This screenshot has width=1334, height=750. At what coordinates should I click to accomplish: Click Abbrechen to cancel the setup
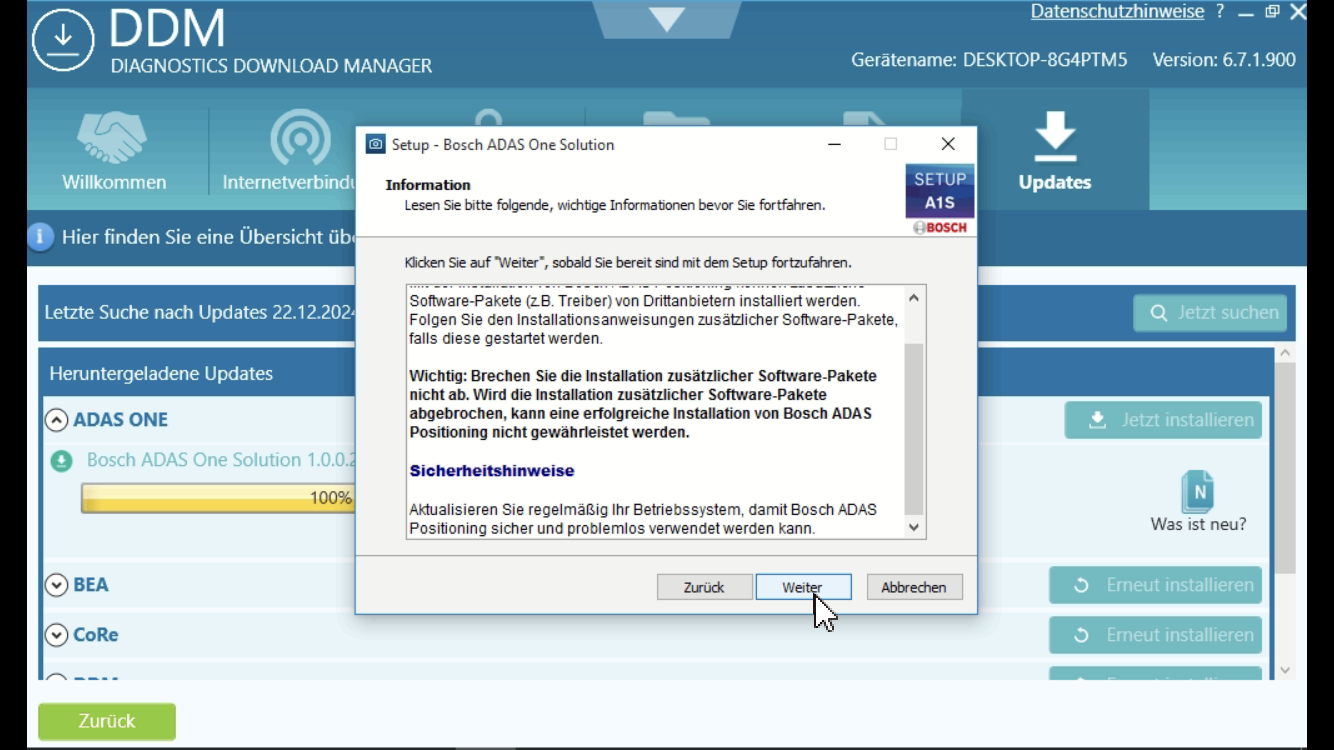pos(914,587)
